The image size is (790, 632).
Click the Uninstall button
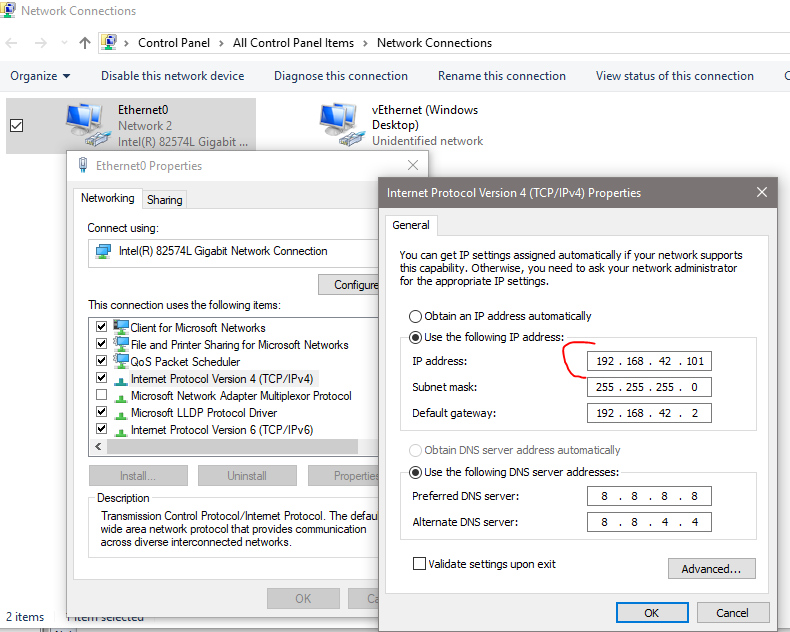point(247,476)
